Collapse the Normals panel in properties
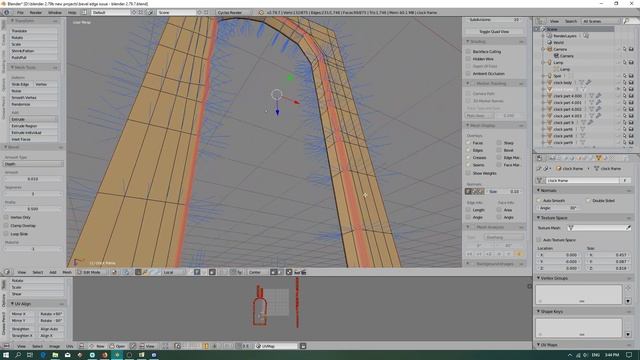640x360 pixels. click(538, 191)
